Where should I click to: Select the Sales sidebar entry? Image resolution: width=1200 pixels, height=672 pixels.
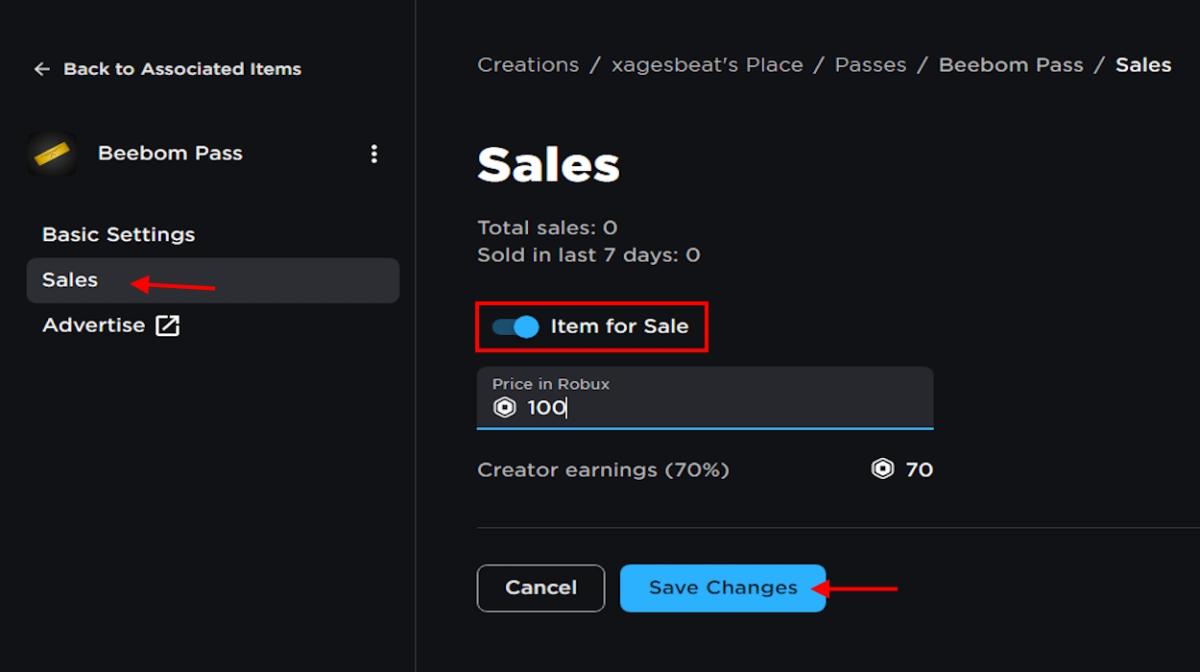pos(68,280)
